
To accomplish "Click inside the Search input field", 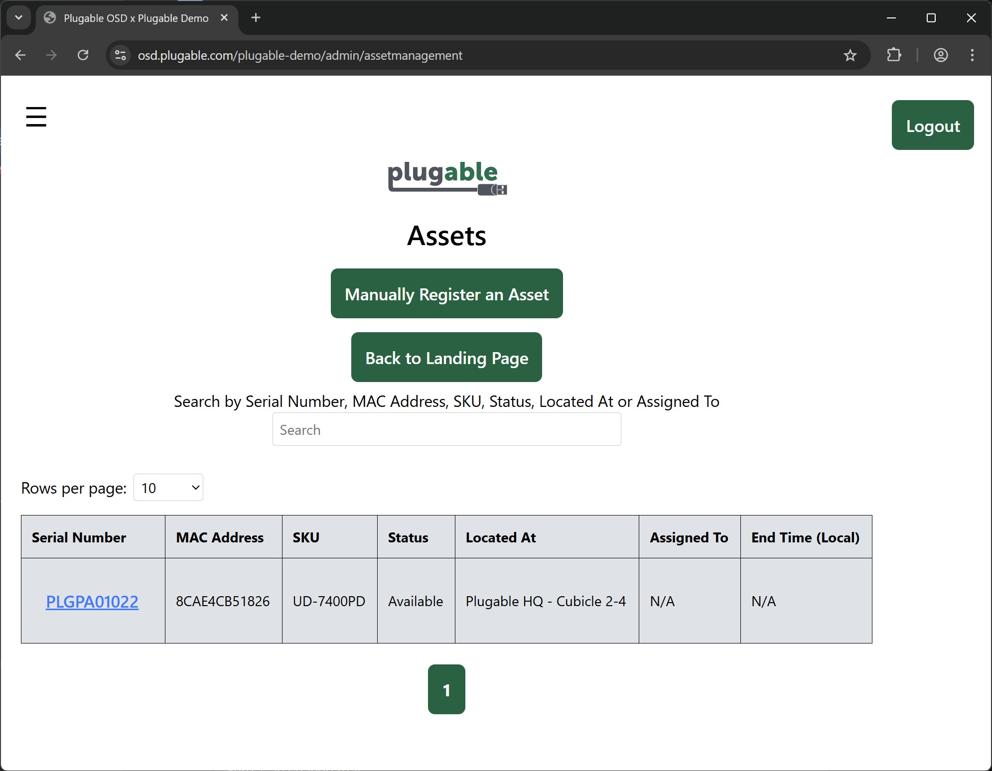I will point(446,429).
